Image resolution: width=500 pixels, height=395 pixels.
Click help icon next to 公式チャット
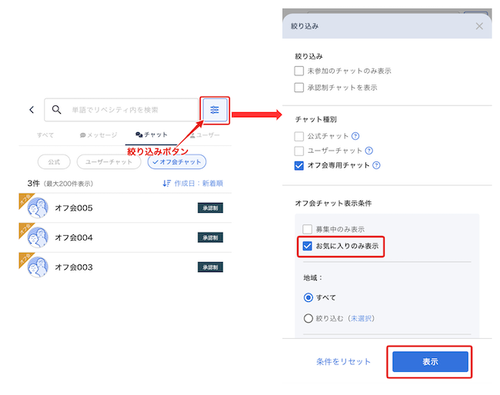coord(356,136)
